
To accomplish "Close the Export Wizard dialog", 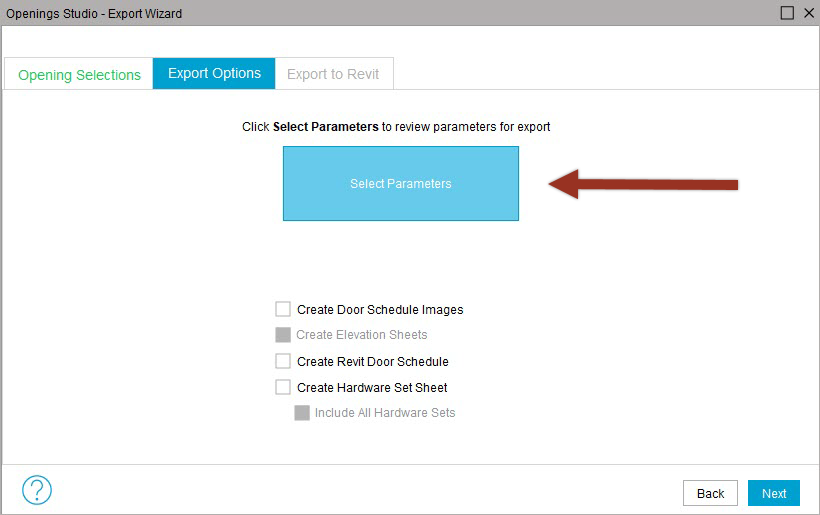I will [x=808, y=13].
